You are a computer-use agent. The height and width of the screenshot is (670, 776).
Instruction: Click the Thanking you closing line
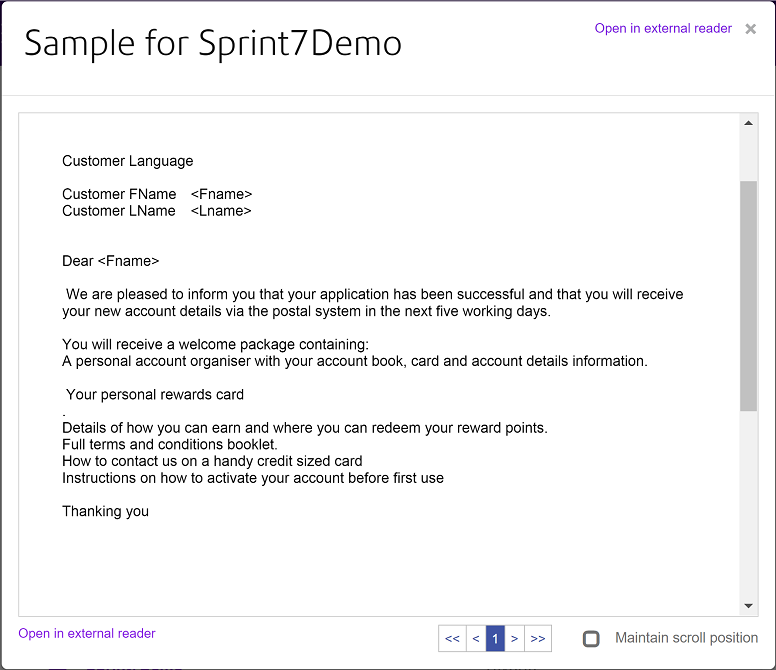point(105,511)
